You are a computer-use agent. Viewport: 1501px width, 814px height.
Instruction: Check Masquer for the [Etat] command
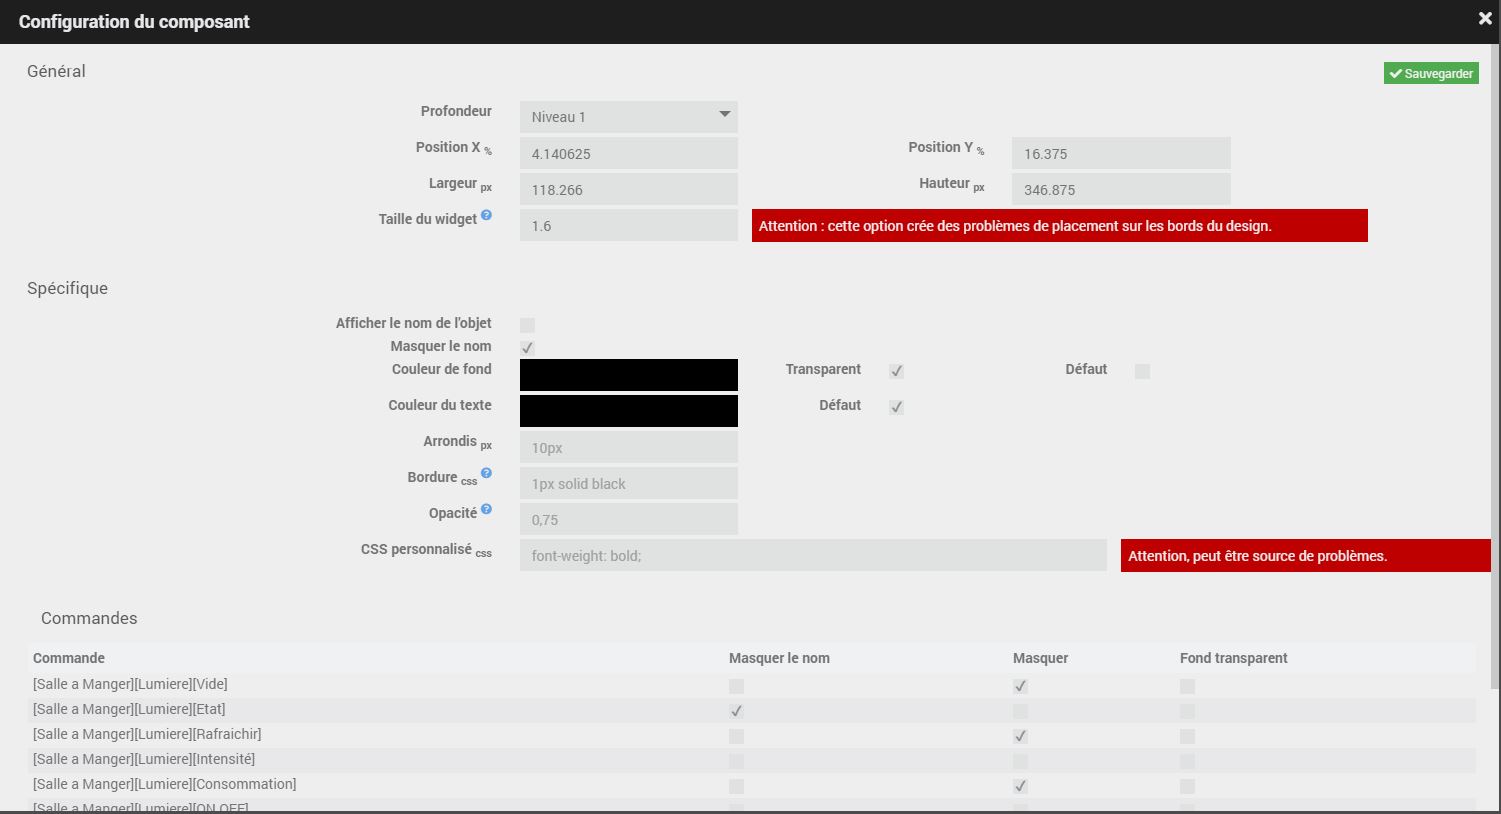[x=1020, y=711]
